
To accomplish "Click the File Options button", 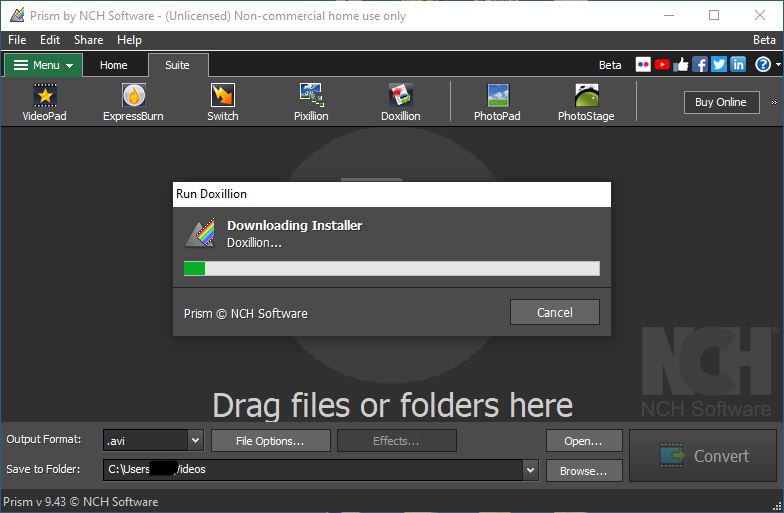I will (270, 440).
